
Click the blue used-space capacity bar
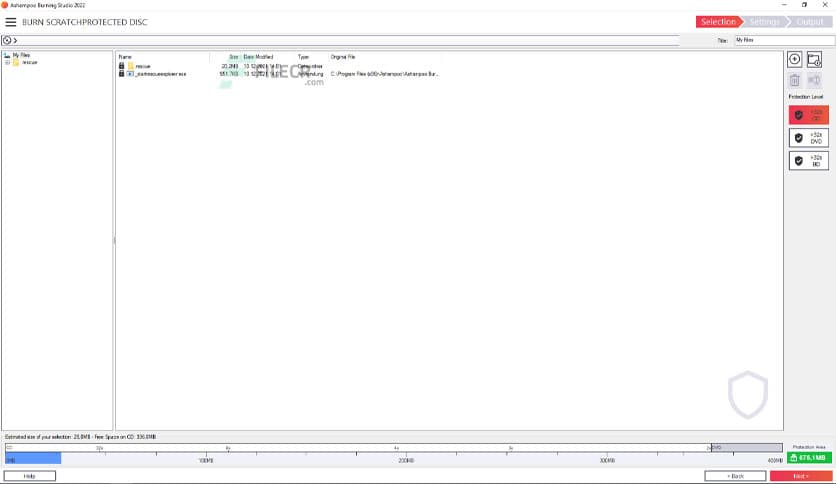point(33,458)
